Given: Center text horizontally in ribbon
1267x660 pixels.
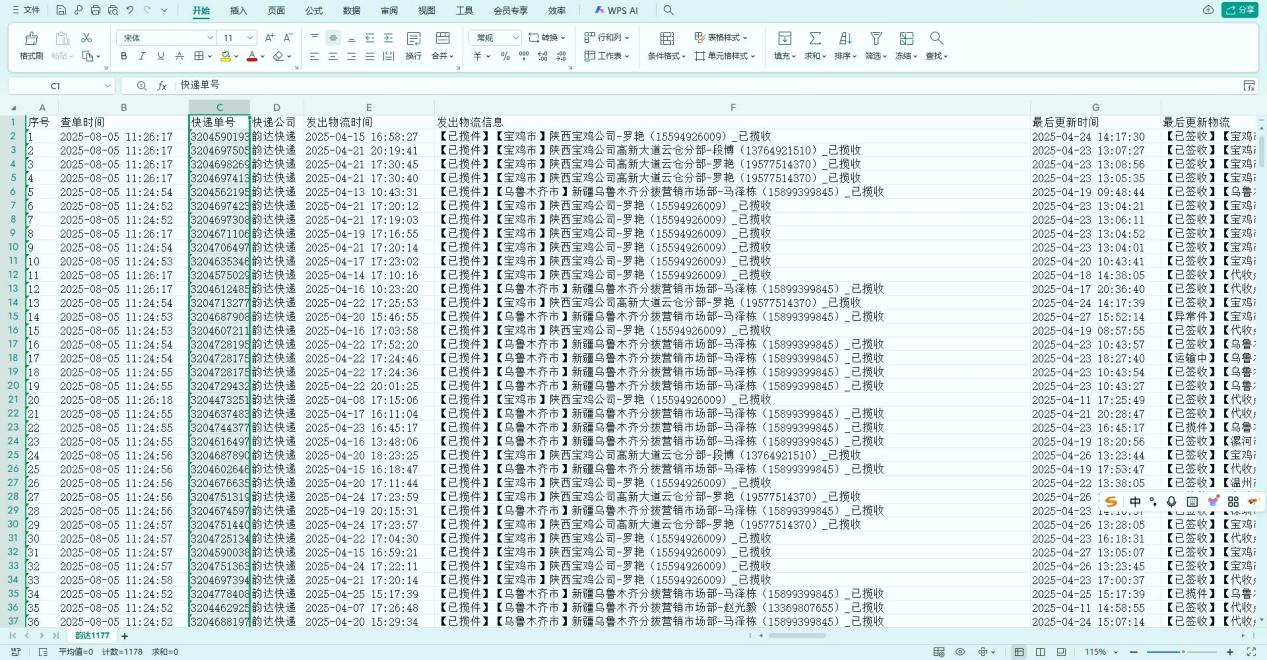Looking at the screenshot, I should [333, 56].
